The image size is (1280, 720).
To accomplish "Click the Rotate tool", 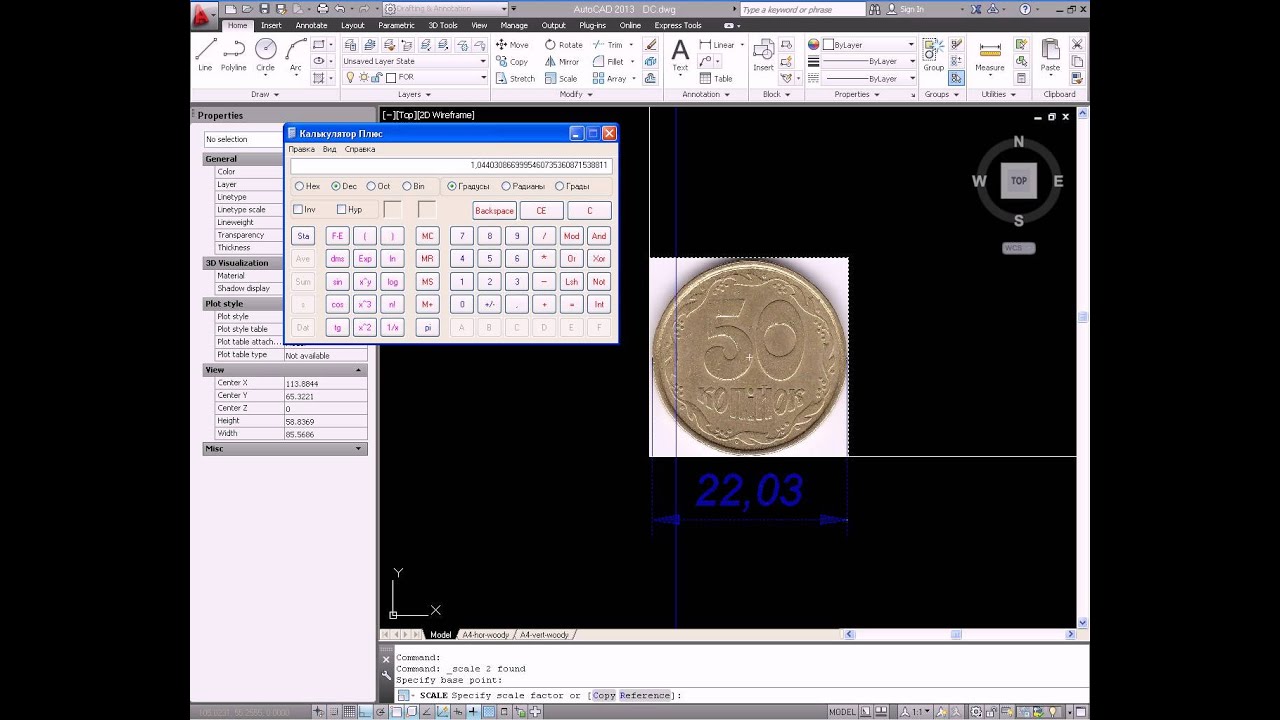I will (x=563, y=45).
